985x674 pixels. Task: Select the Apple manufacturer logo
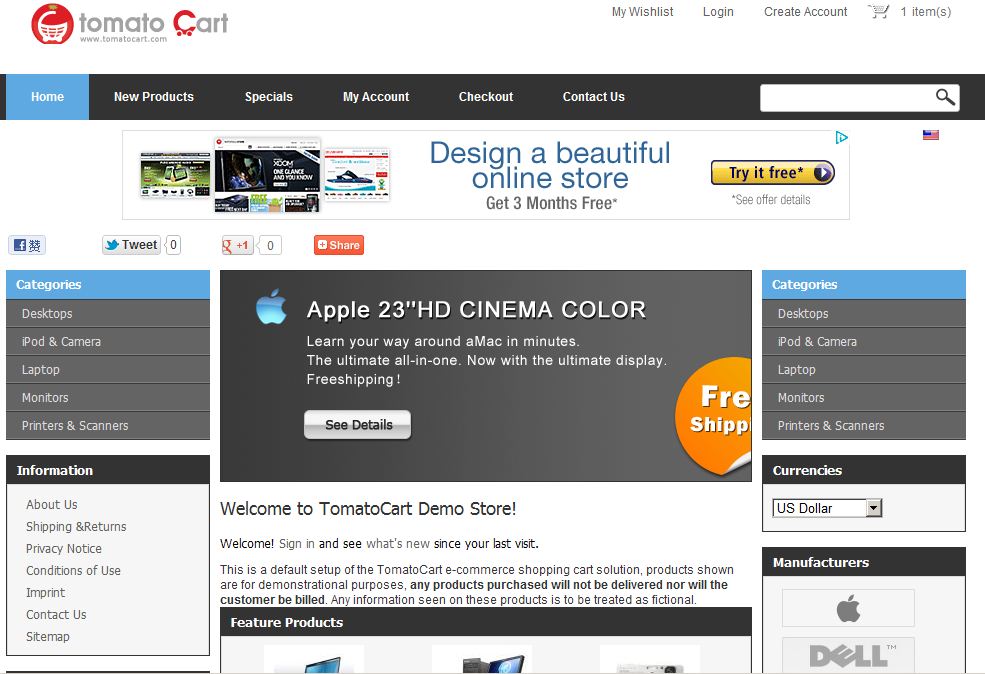(x=848, y=608)
